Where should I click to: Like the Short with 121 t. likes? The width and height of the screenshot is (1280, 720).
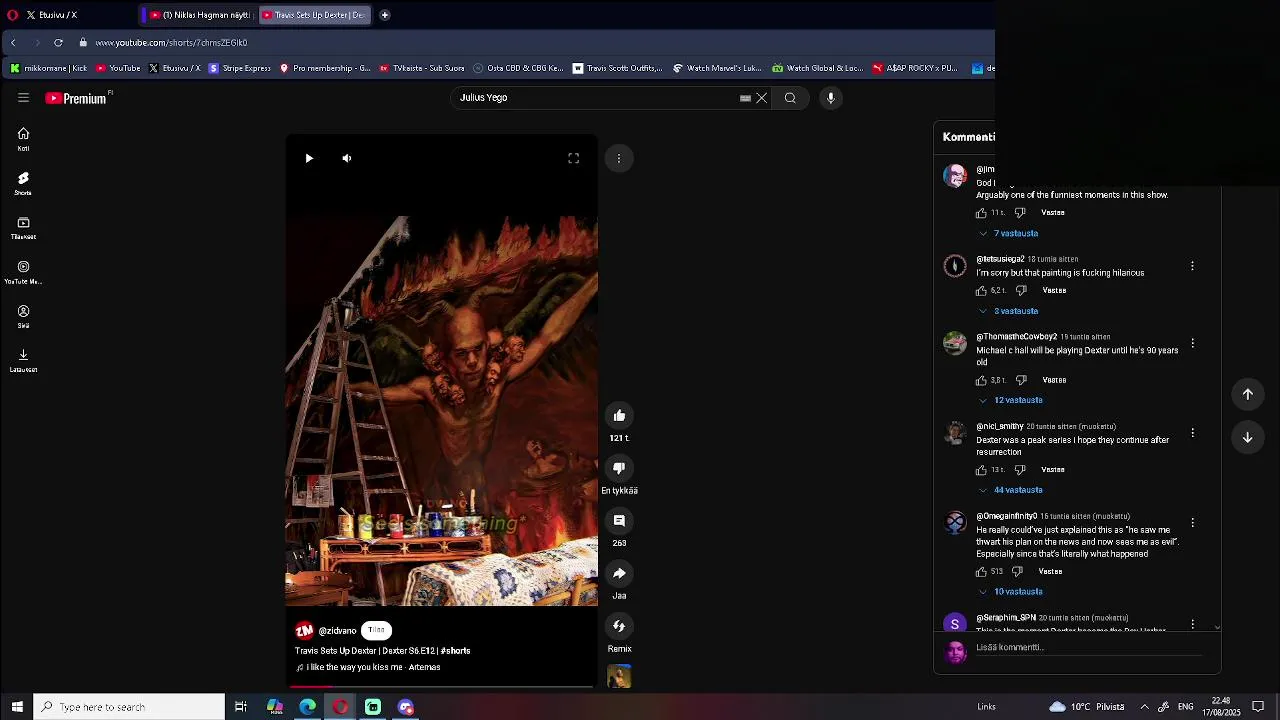tap(619, 415)
